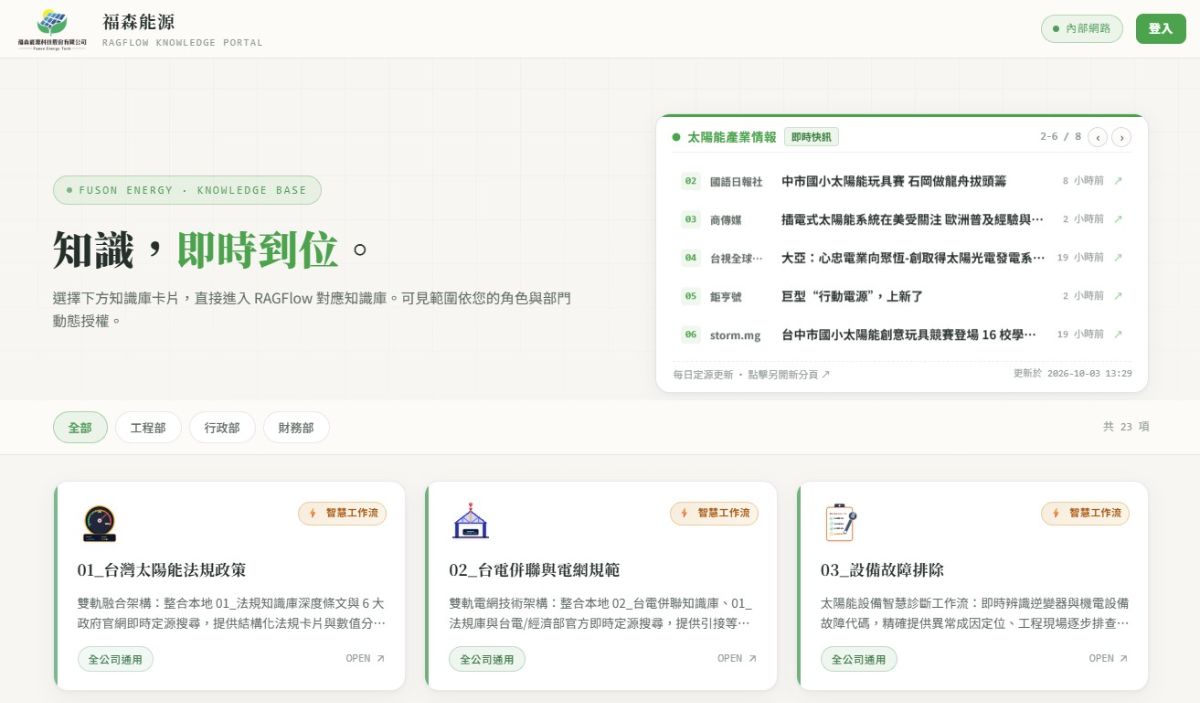The width and height of the screenshot is (1200, 703).
Task: Click 全公司通用 tag on card 03
Action: click(859, 659)
